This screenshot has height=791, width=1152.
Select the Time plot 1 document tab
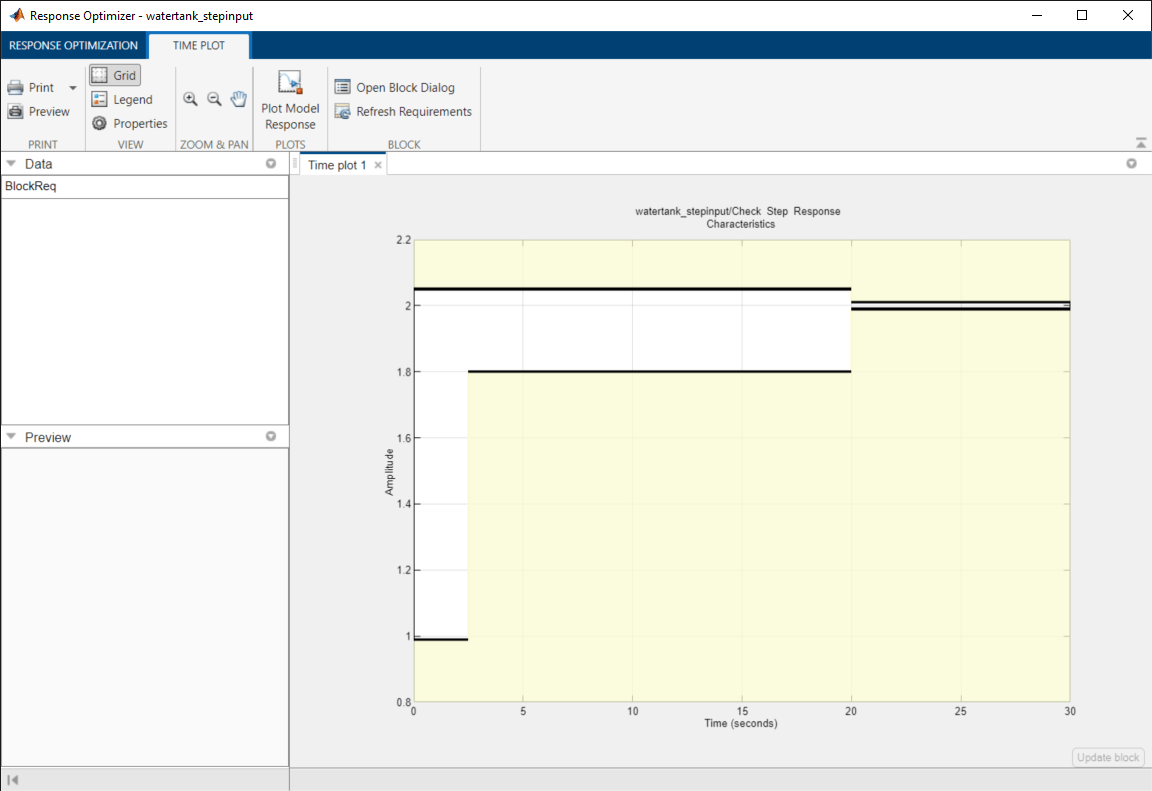coord(337,165)
